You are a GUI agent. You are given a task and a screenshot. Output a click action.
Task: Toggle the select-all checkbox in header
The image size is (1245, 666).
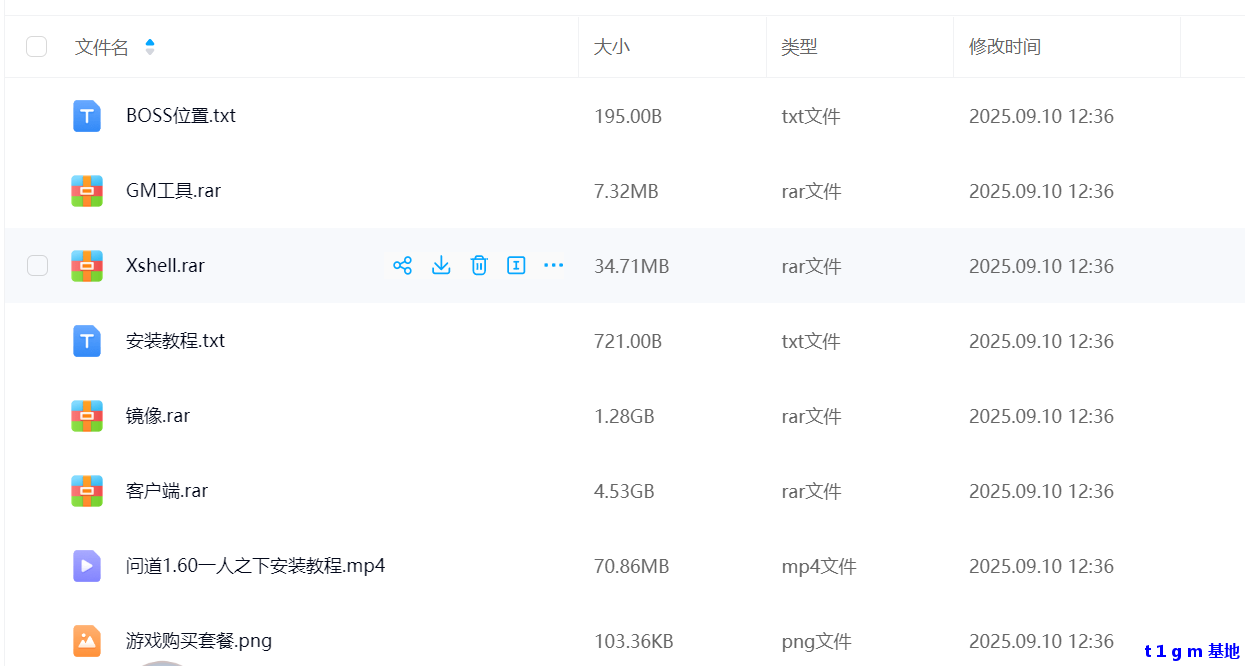[36, 46]
